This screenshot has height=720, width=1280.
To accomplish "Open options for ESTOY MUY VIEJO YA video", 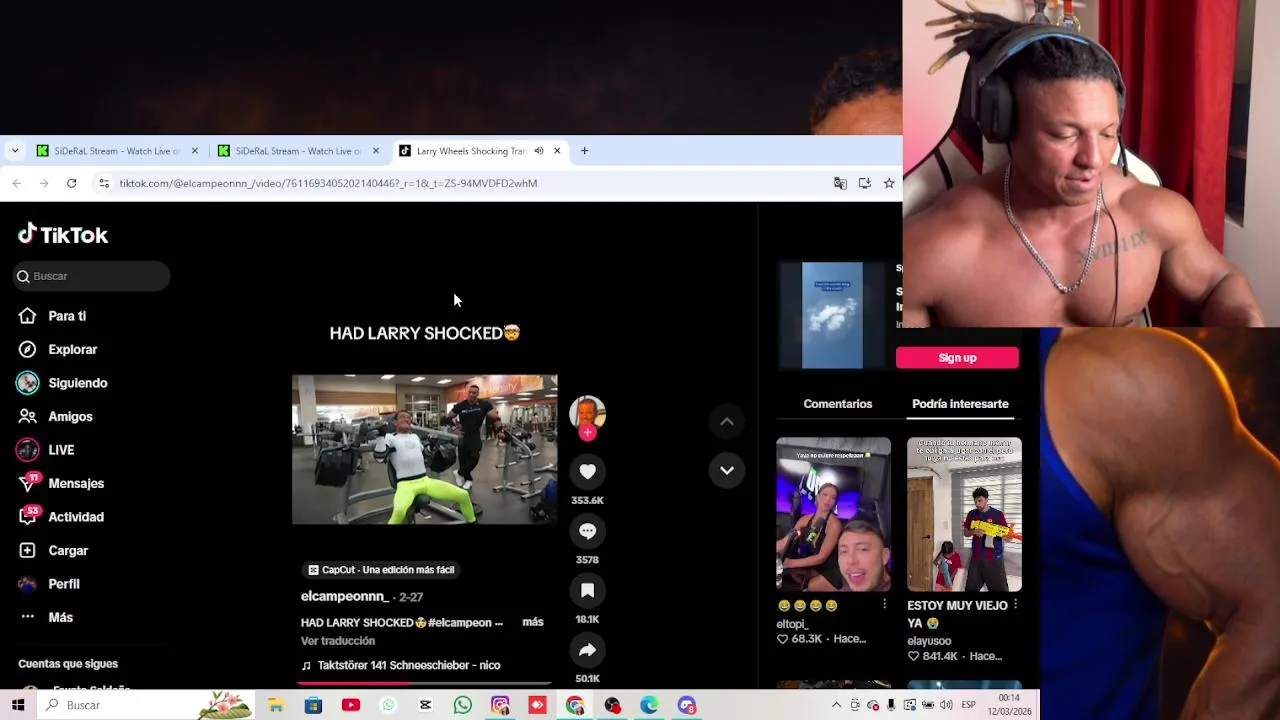I will coord(1015,605).
